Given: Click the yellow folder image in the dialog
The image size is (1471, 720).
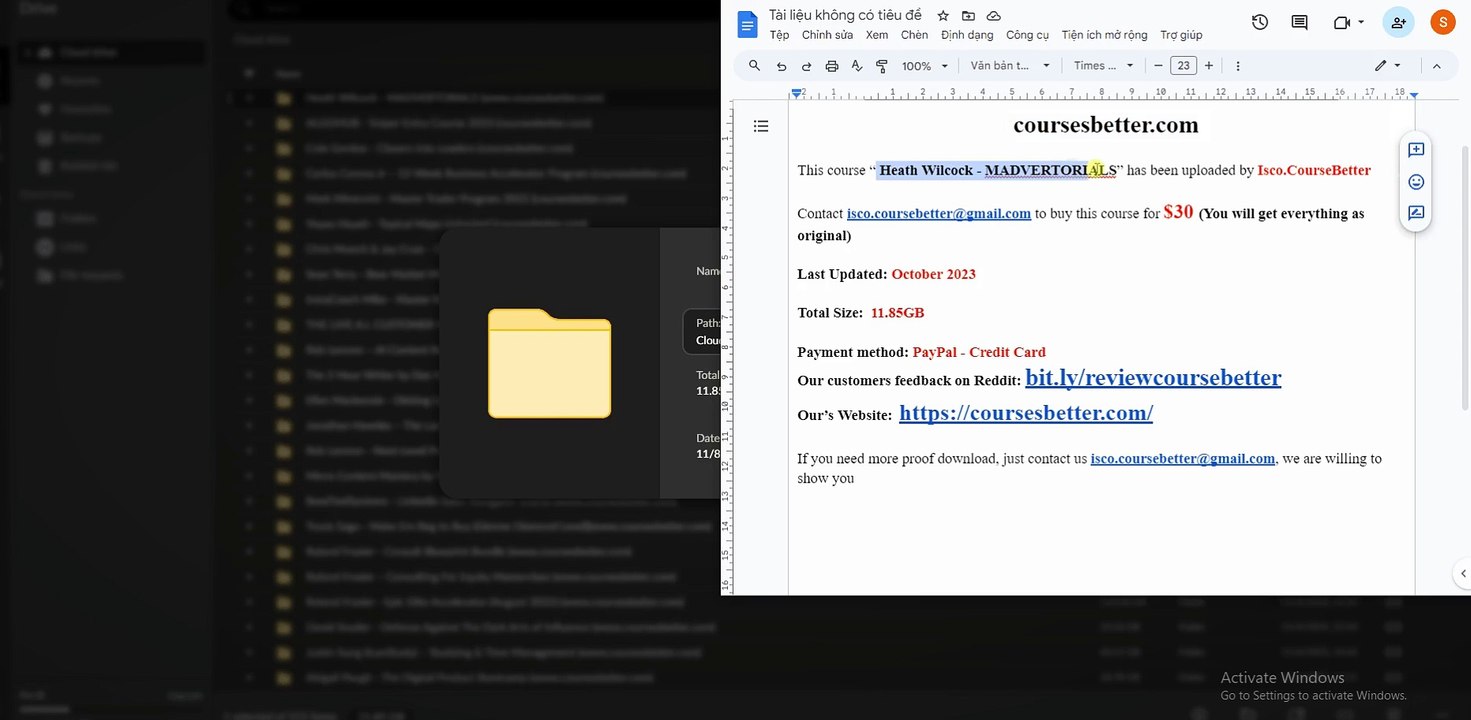Looking at the screenshot, I should tap(549, 363).
